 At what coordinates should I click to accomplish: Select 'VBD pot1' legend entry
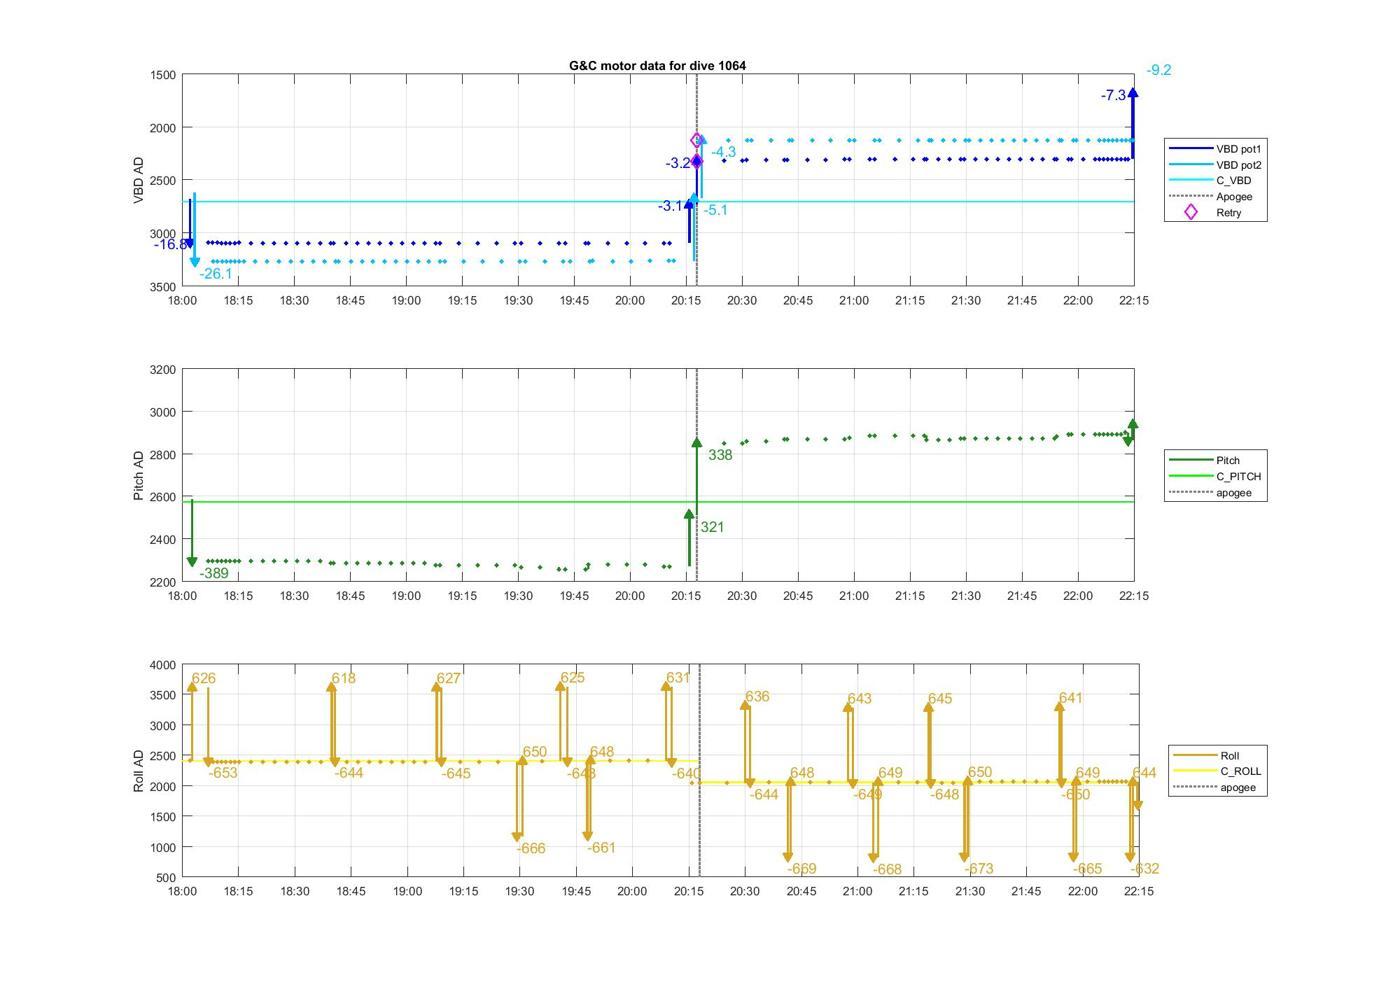pos(1216,149)
